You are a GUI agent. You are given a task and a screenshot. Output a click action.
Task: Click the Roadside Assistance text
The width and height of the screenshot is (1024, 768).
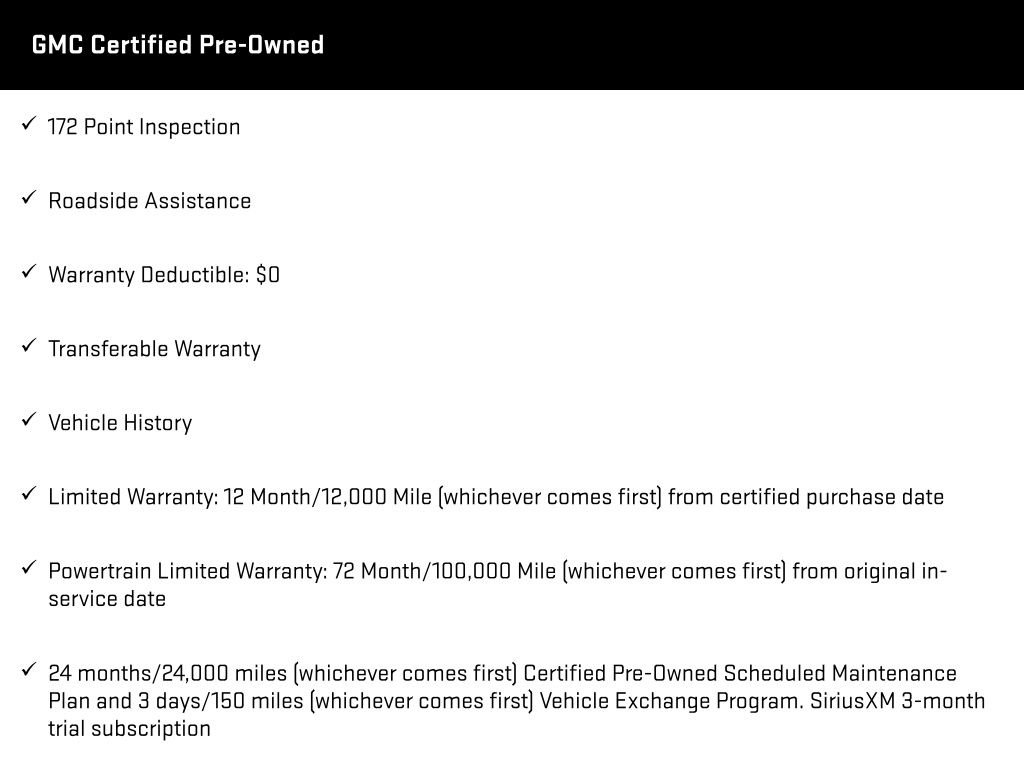pyautogui.click(x=149, y=201)
